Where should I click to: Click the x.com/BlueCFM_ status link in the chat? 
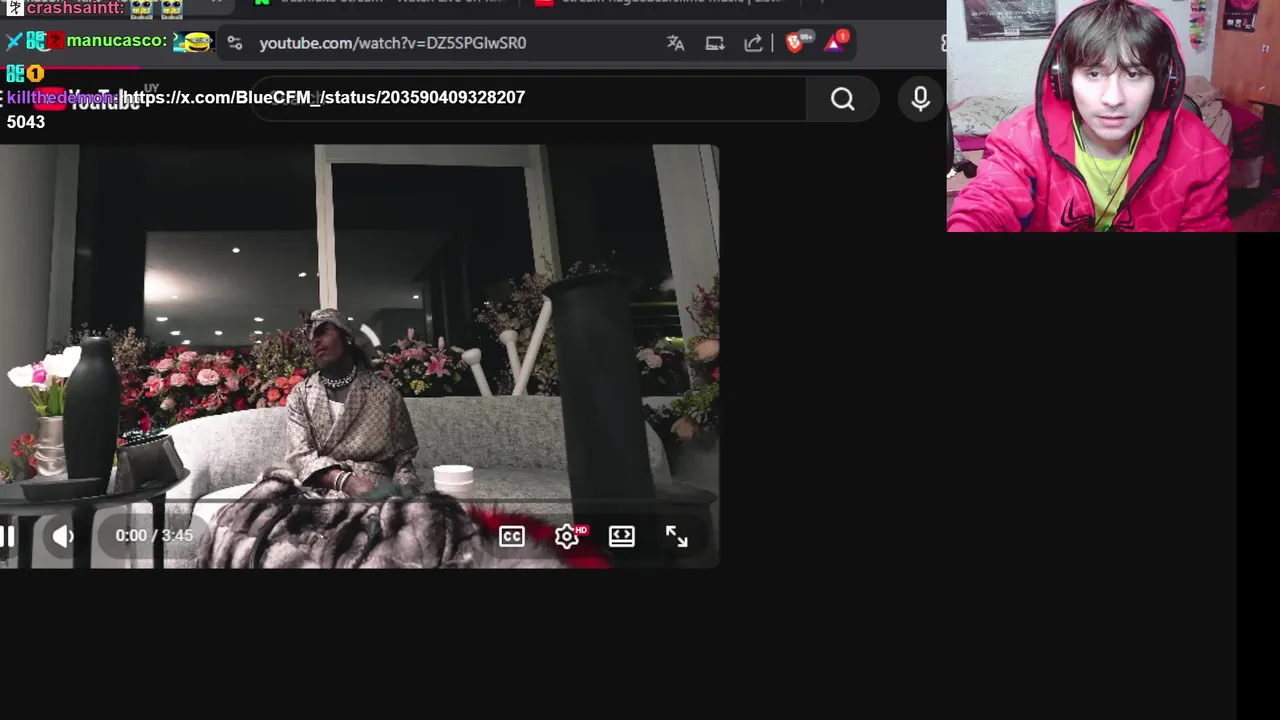[x=323, y=98]
